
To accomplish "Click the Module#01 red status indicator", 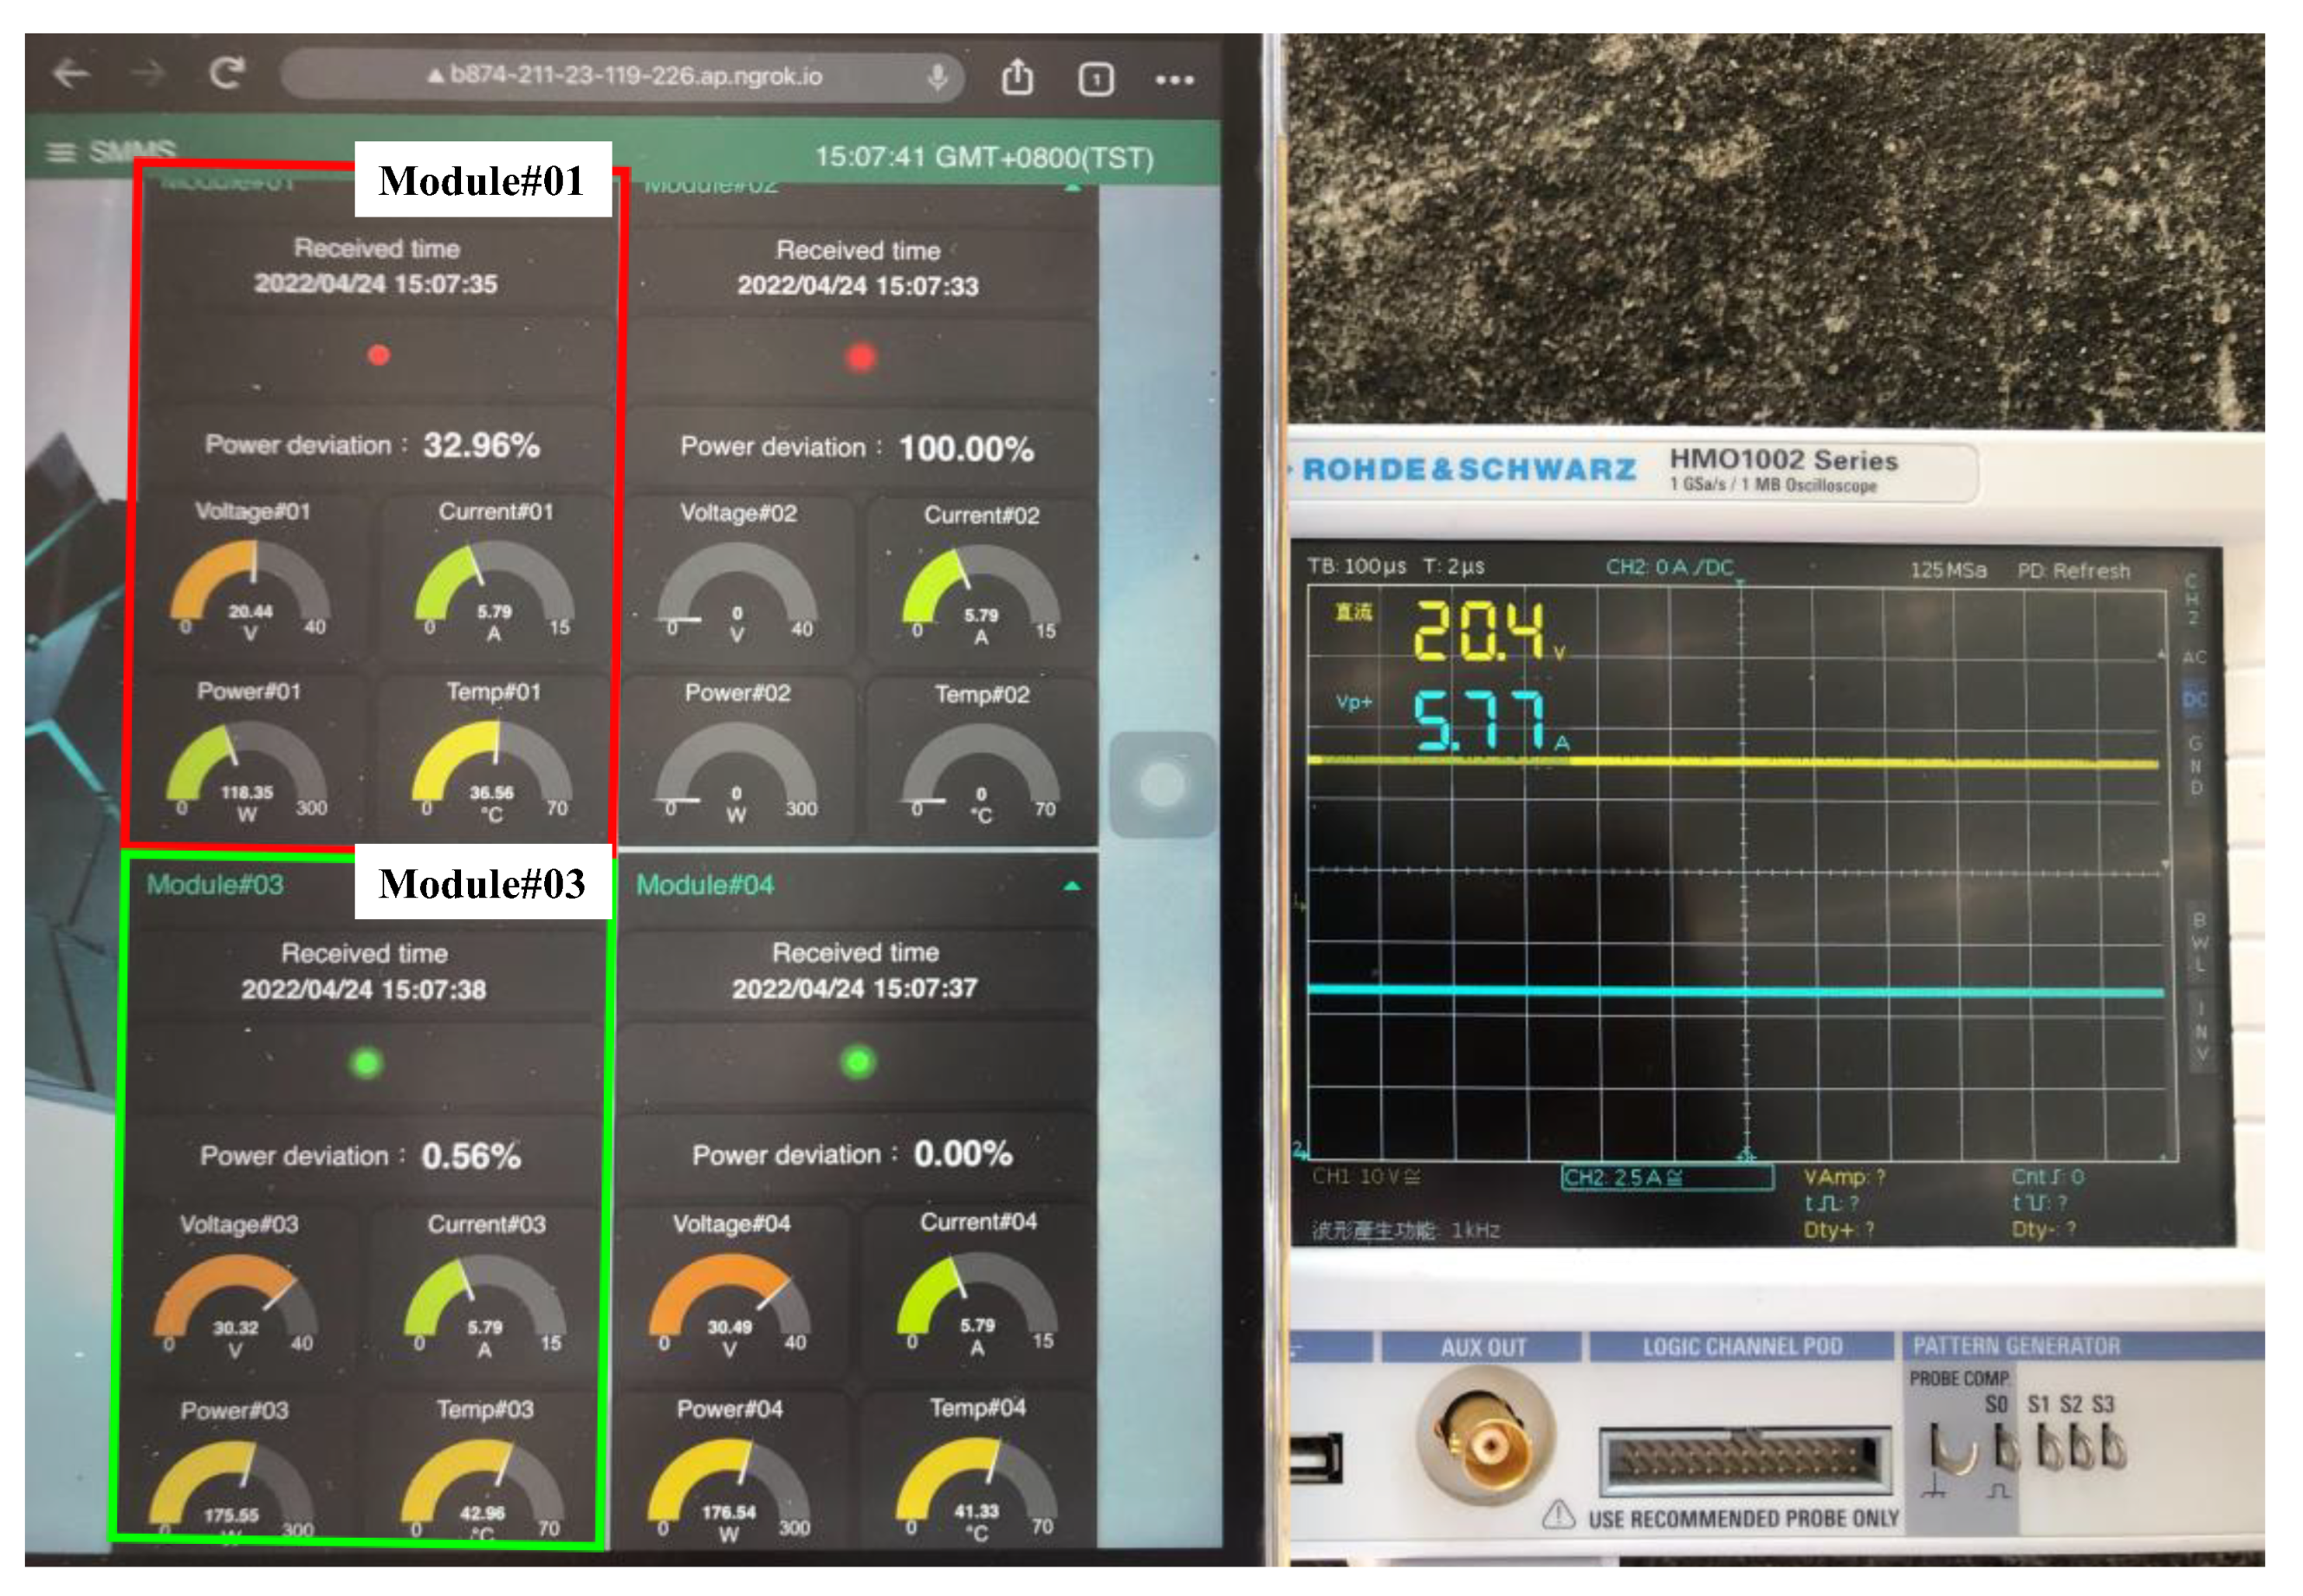I will [378, 355].
